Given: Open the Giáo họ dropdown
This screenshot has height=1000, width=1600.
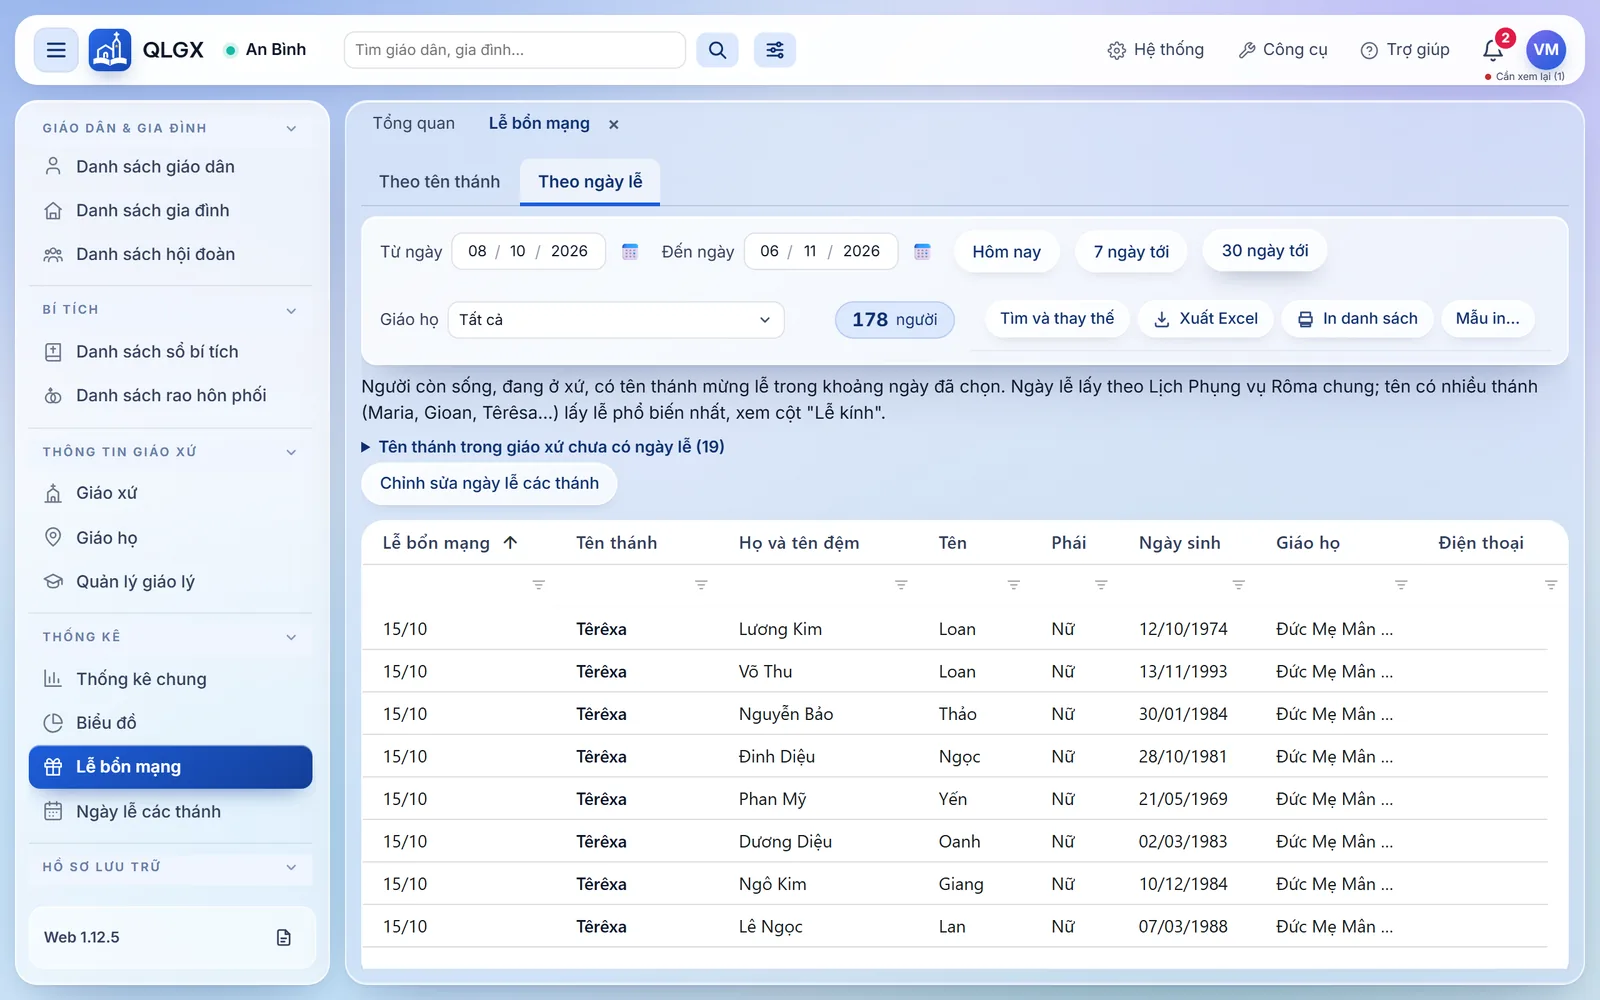Looking at the screenshot, I should pyautogui.click(x=616, y=320).
